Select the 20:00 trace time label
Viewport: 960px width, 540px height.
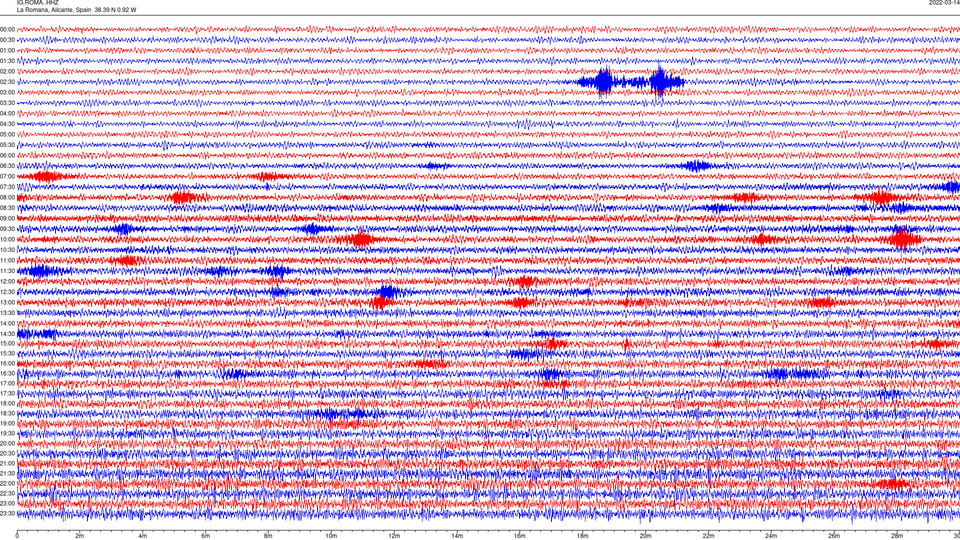point(7,443)
